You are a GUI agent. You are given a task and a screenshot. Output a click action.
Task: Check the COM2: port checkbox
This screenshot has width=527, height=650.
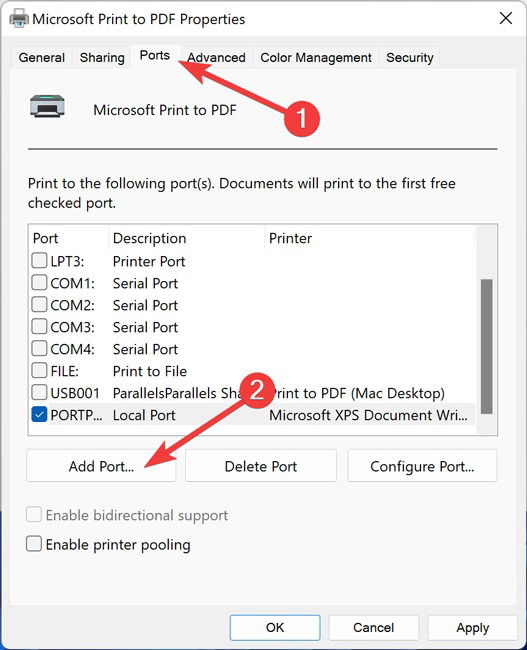coord(39,305)
